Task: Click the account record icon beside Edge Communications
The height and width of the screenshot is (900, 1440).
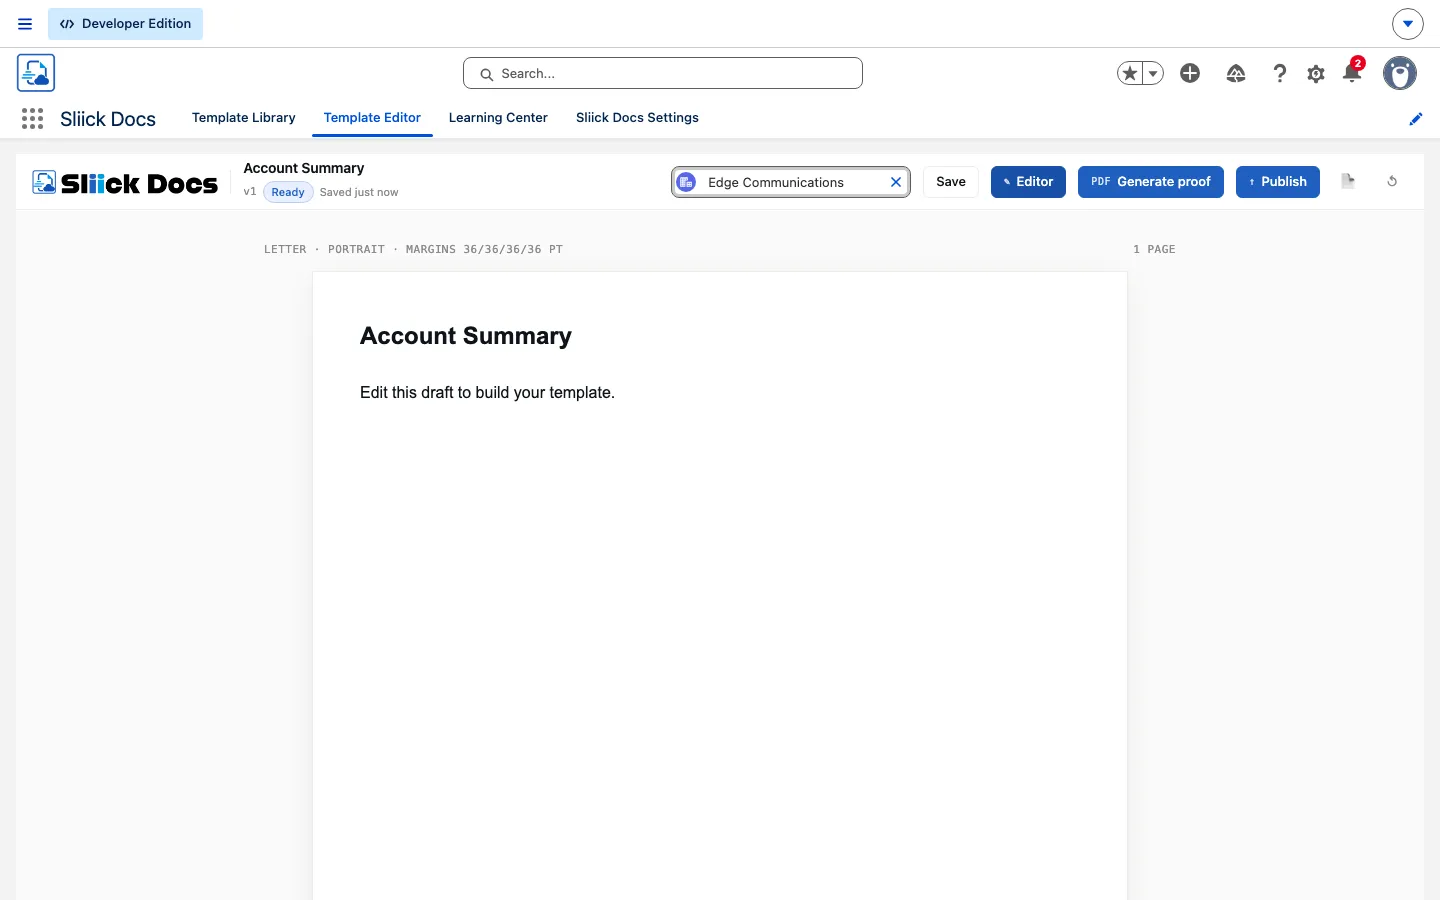Action: (x=686, y=182)
